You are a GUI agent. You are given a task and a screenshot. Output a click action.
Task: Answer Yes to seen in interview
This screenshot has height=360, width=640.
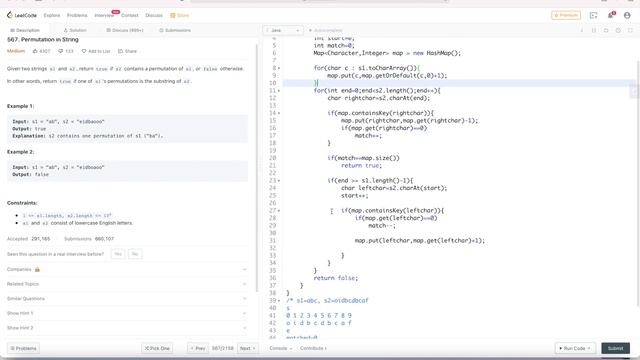(x=118, y=254)
